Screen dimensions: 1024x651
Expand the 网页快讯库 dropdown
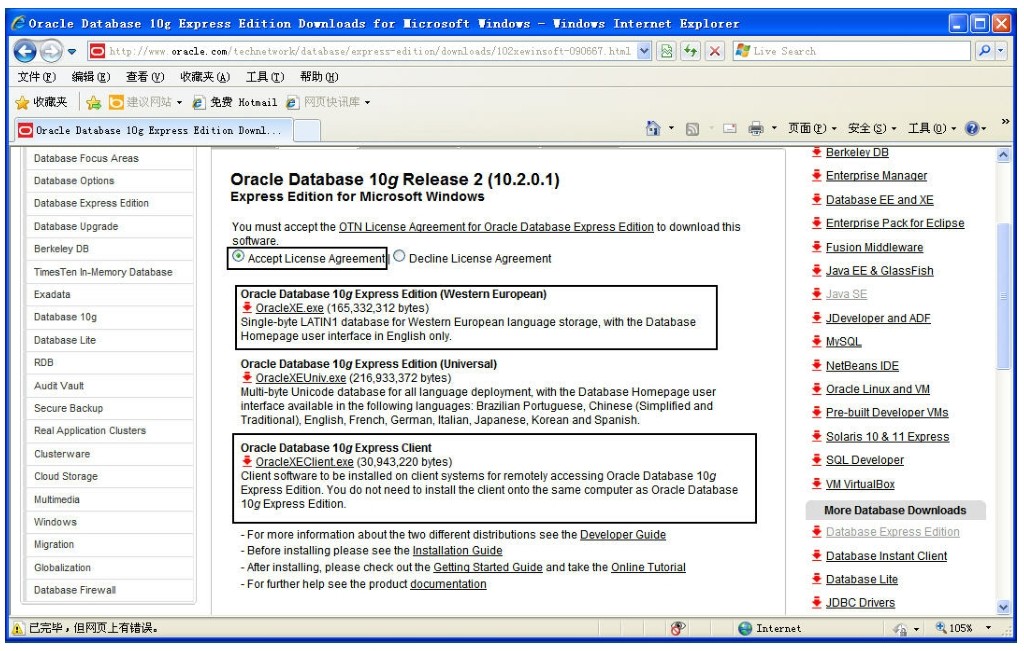[x=367, y=103]
